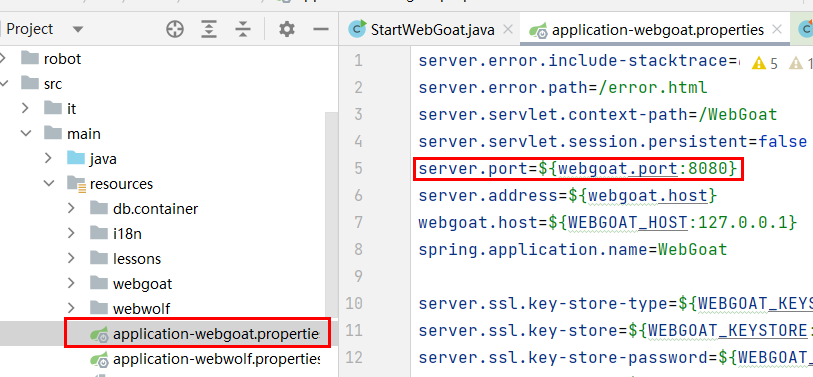The width and height of the screenshot is (813, 377).
Task: Expand the webgoat folder
Action: (x=71, y=284)
